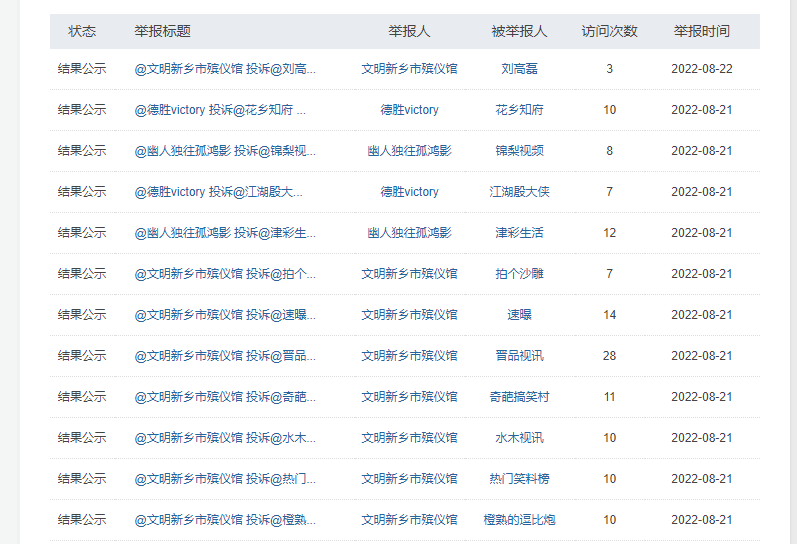This screenshot has width=797, height=544.
Task: Select reported user 晋品视讯
Action: [x=519, y=356]
